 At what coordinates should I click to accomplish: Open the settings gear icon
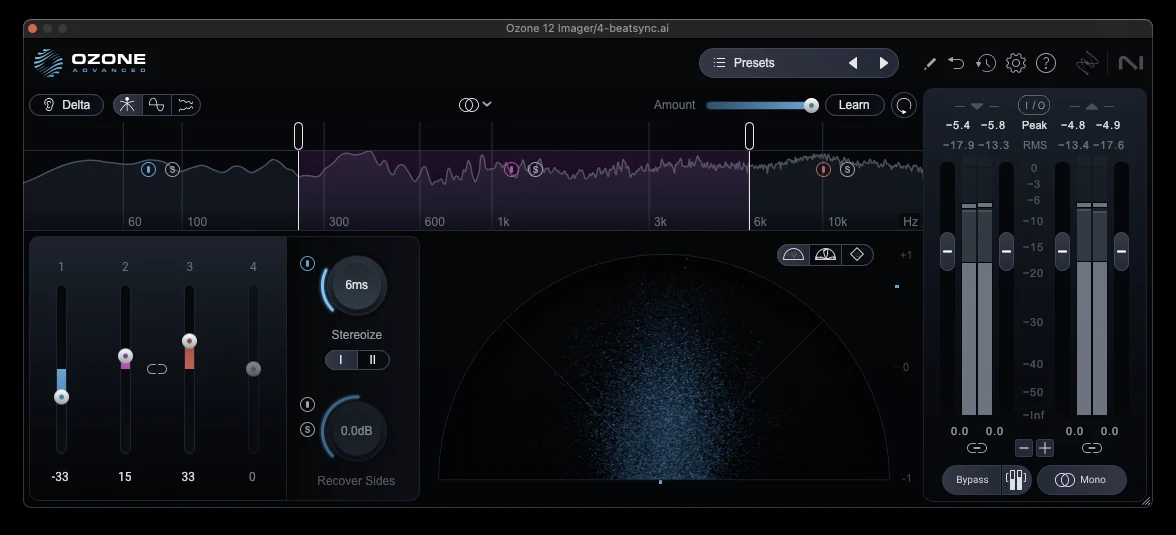1016,63
